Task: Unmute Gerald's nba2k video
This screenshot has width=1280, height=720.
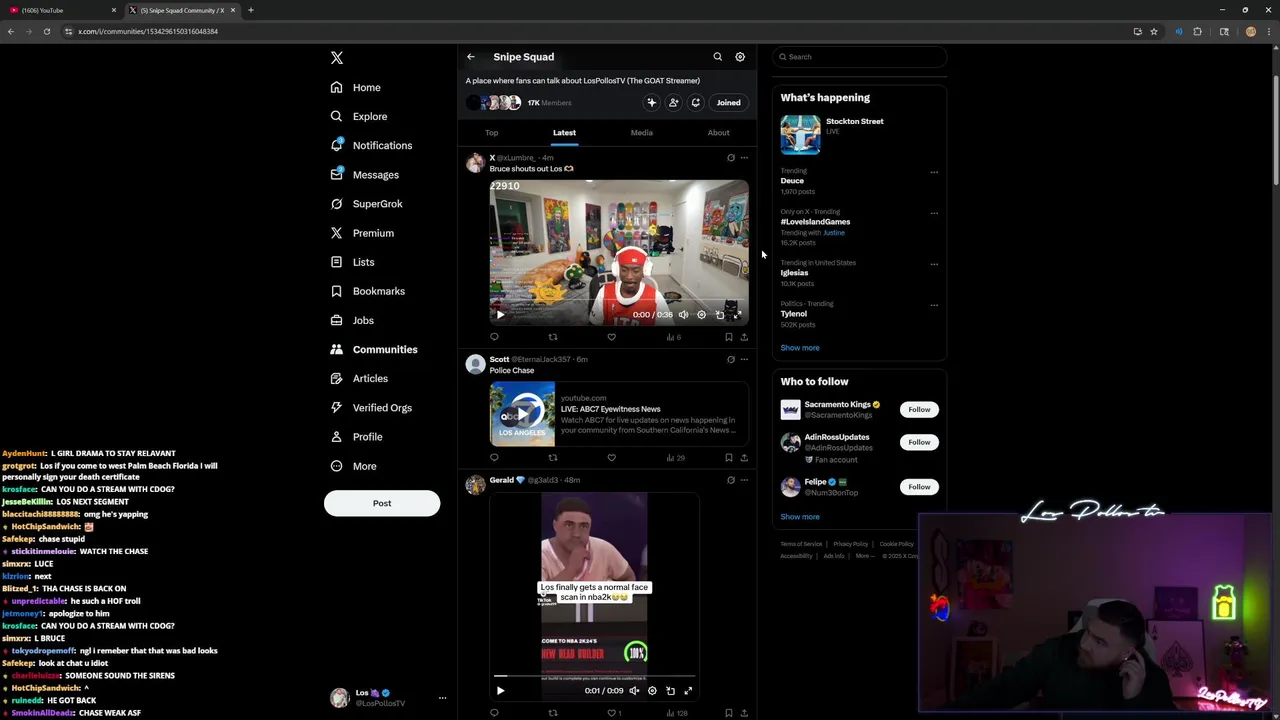Action: tap(634, 691)
